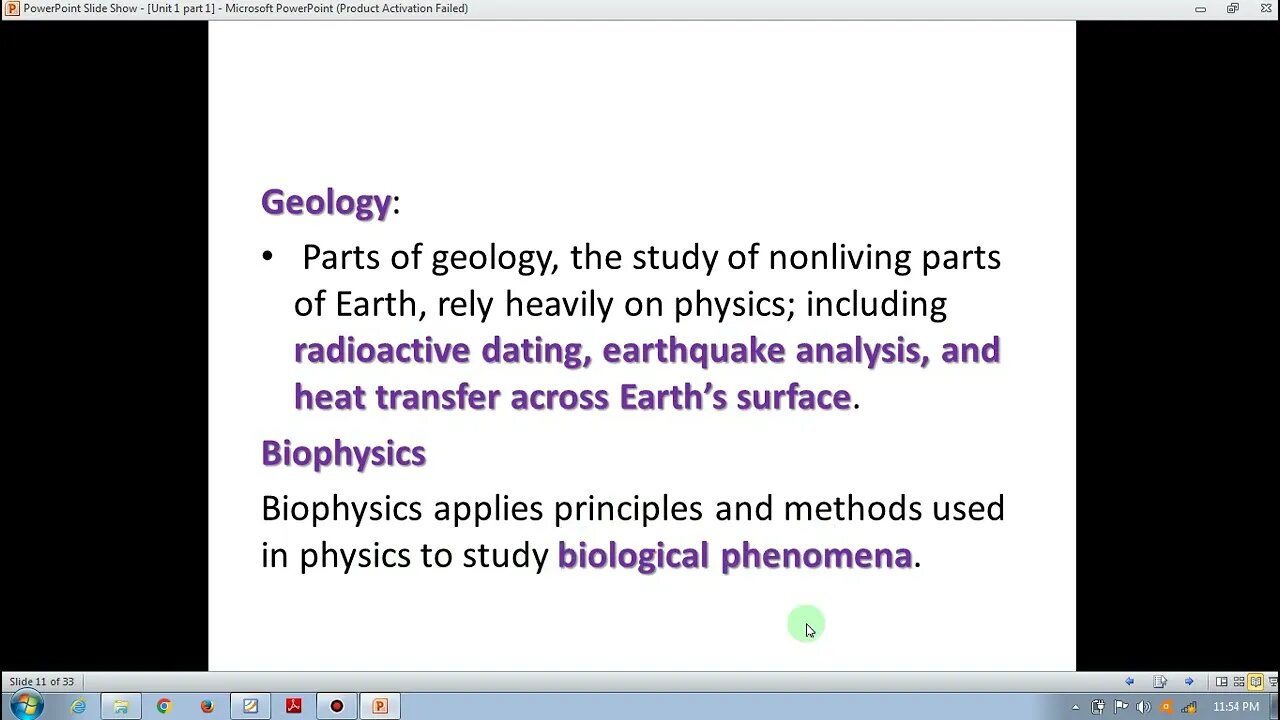The height and width of the screenshot is (720, 1280).
Task: Open the network signal tray icon
Action: point(1189,707)
